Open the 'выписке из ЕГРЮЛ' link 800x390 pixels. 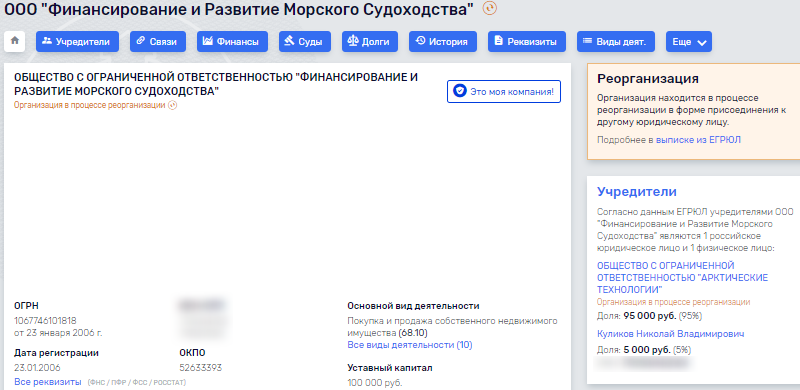coord(698,139)
